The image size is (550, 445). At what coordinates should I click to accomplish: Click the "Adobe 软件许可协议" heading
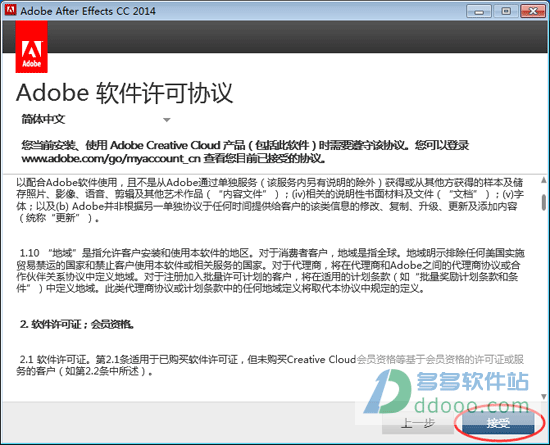pyautogui.click(x=124, y=93)
